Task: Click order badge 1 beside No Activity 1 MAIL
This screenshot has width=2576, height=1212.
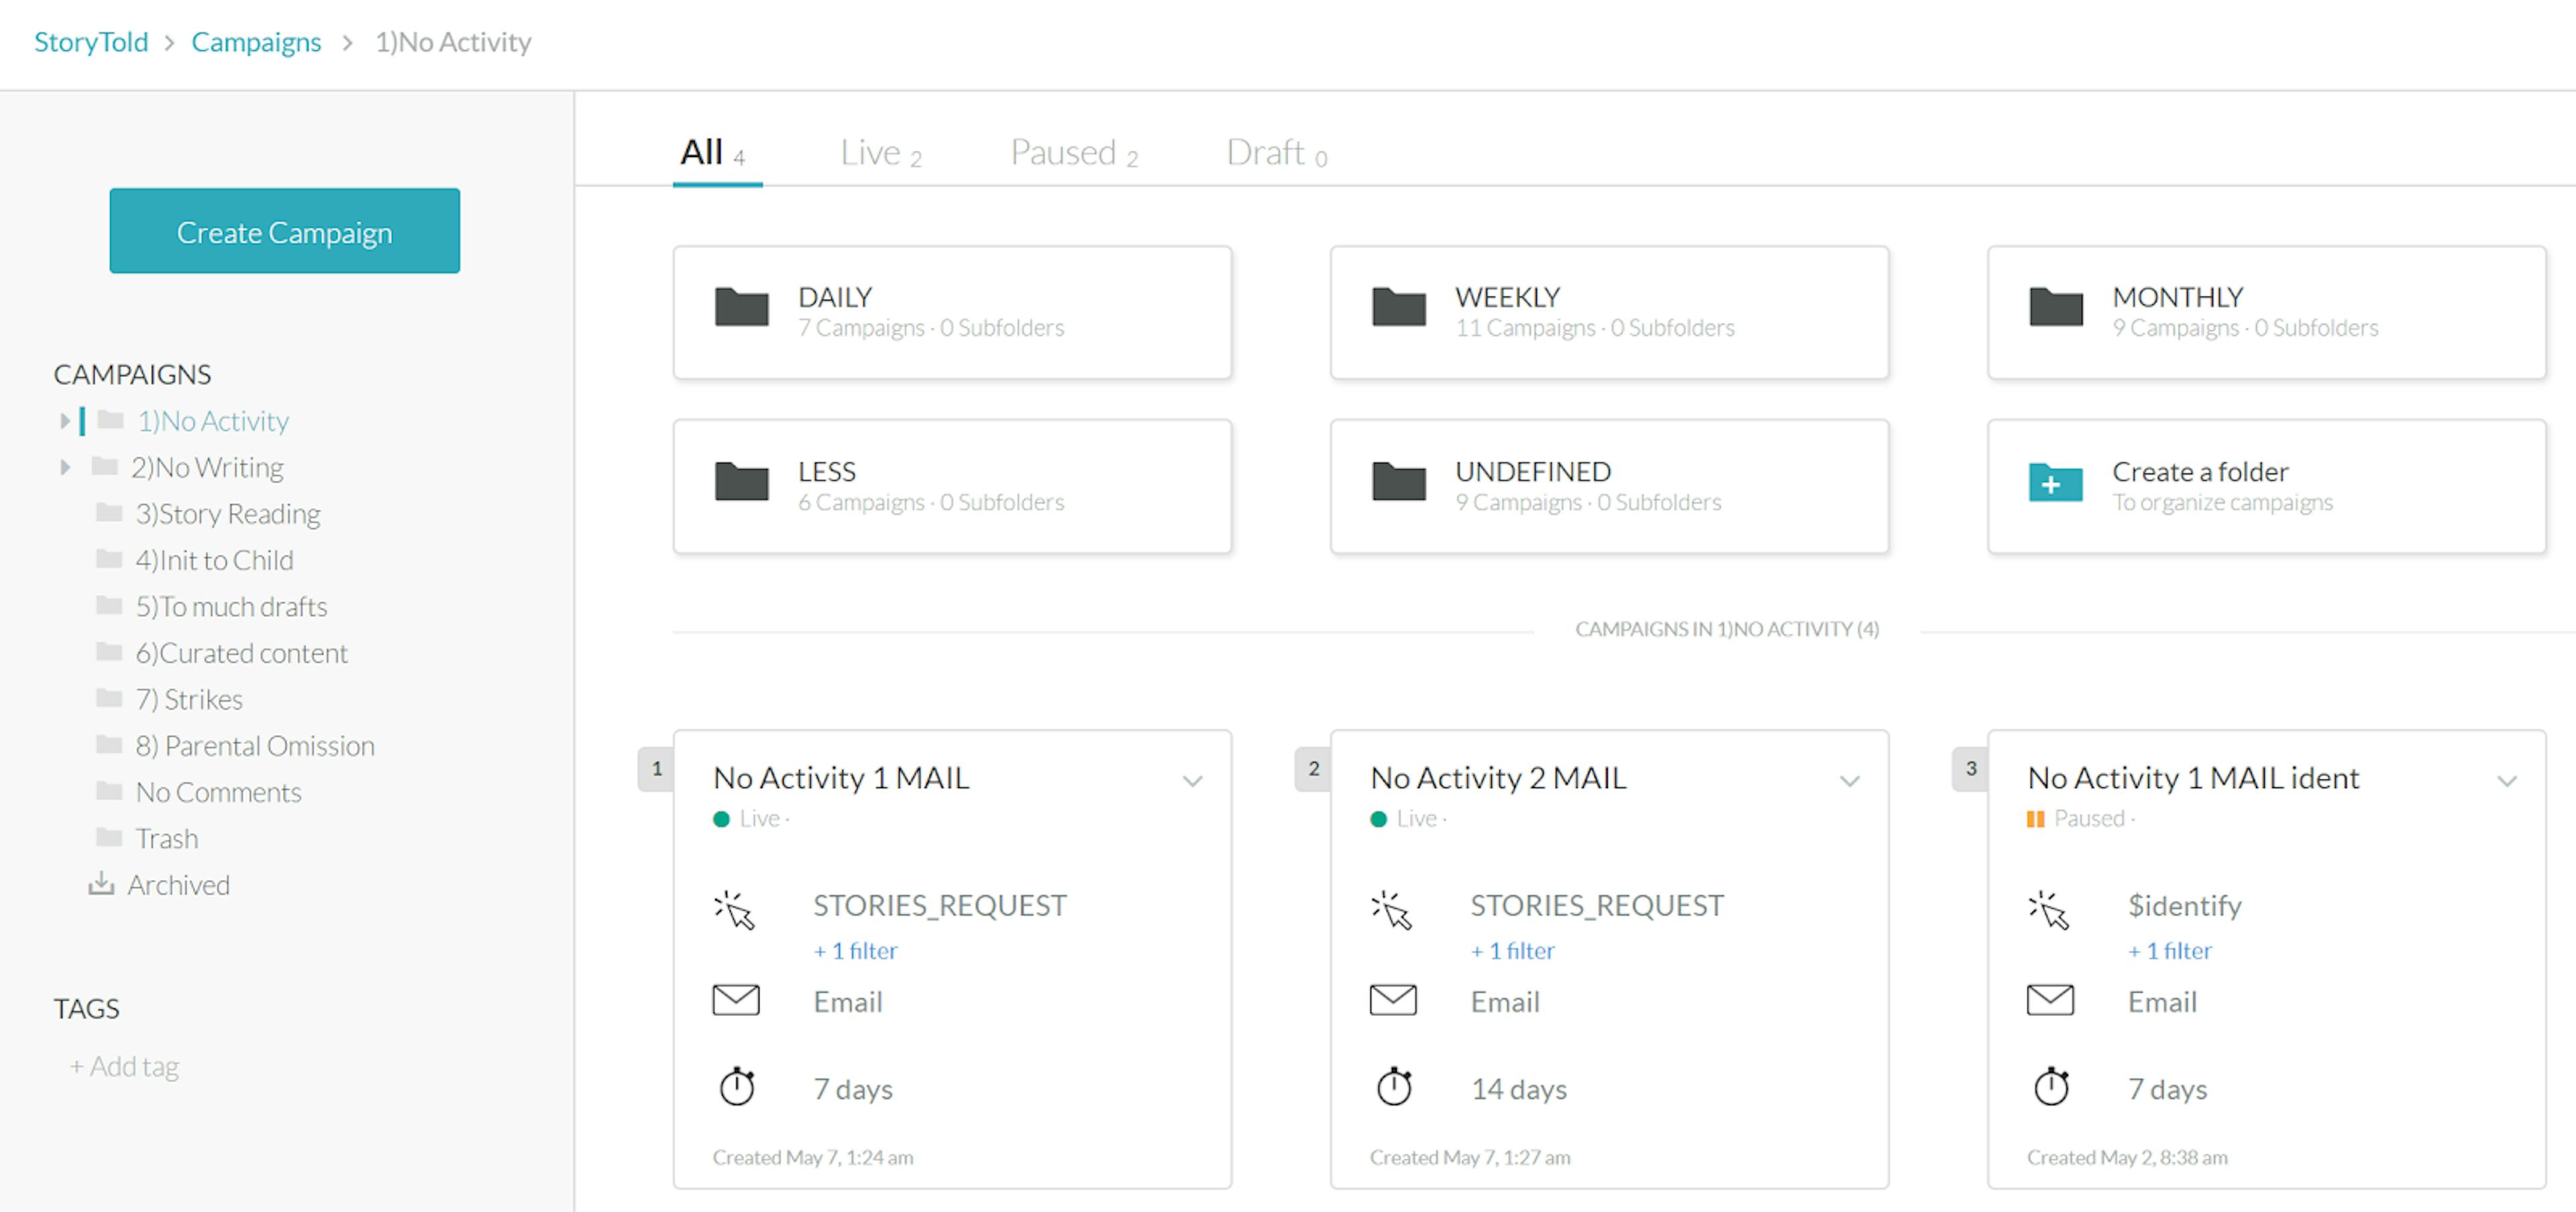Action: [x=656, y=769]
